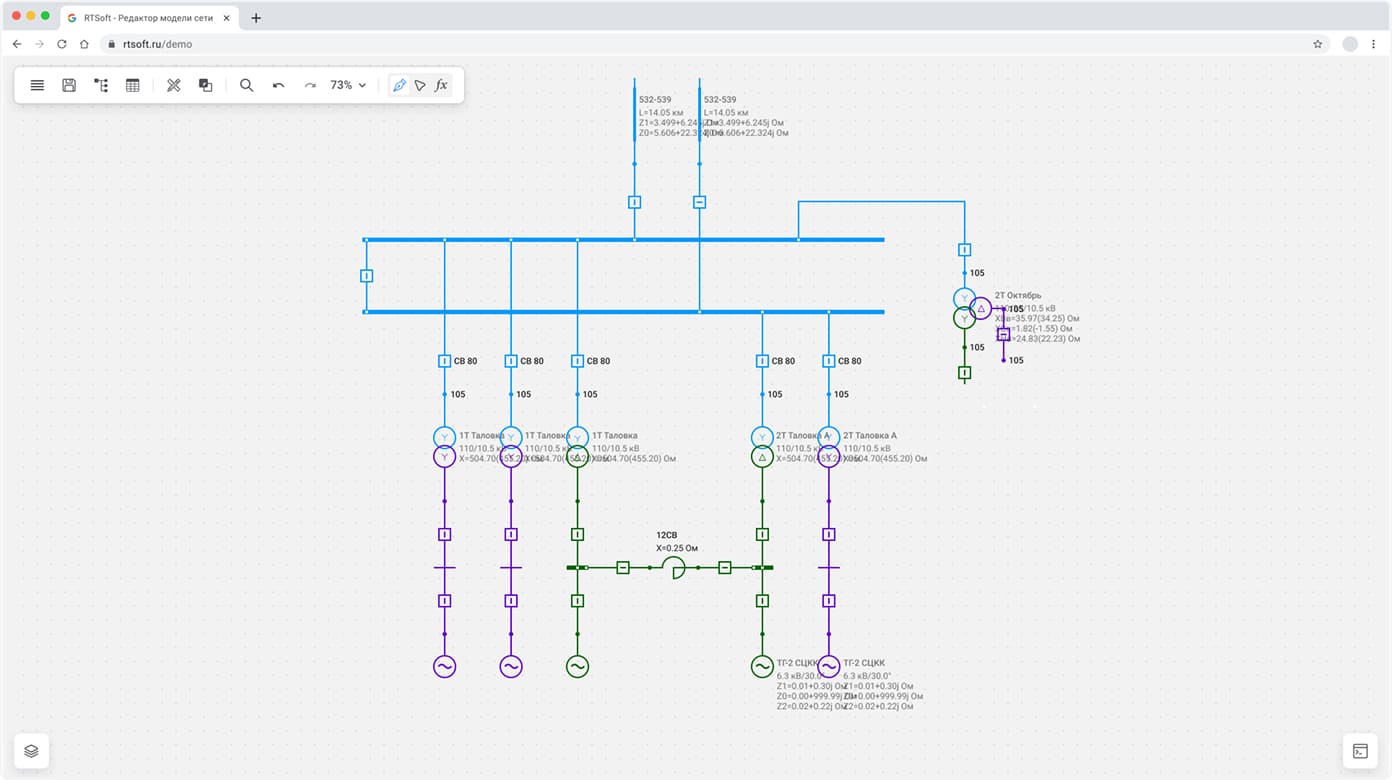Select the 12CB reactor element
Screen dimensions: 1392x780
(x=674, y=568)
